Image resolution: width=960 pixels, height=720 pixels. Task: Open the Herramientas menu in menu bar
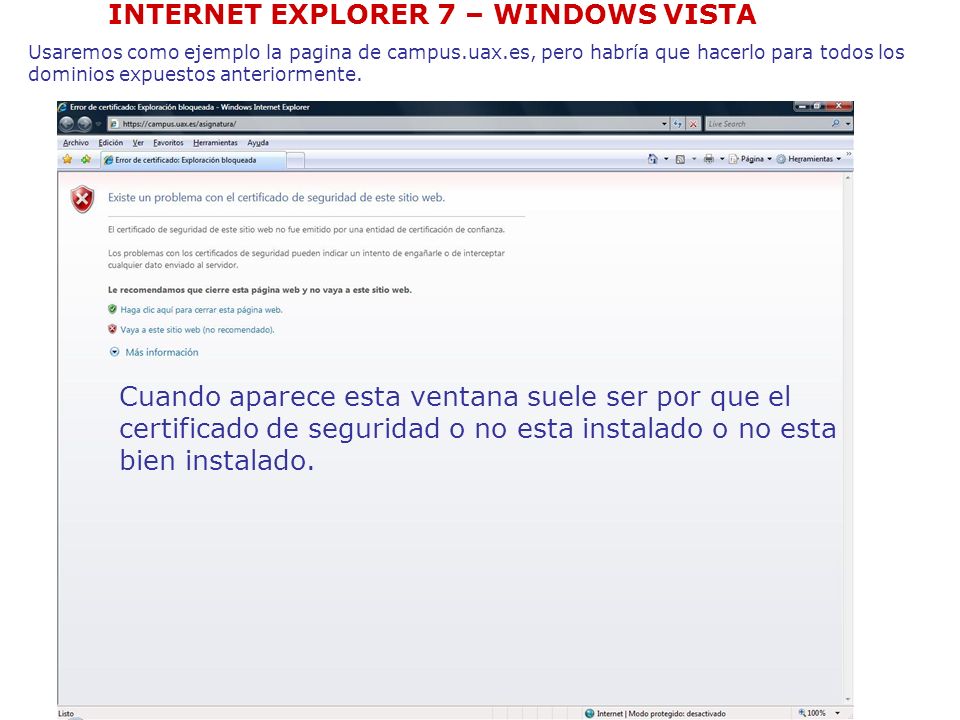(x=215, y=143)
